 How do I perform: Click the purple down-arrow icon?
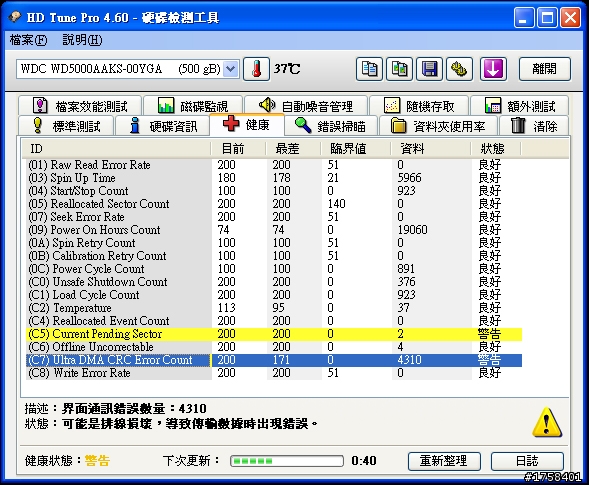pyautogui.click(x=493, y=69)
